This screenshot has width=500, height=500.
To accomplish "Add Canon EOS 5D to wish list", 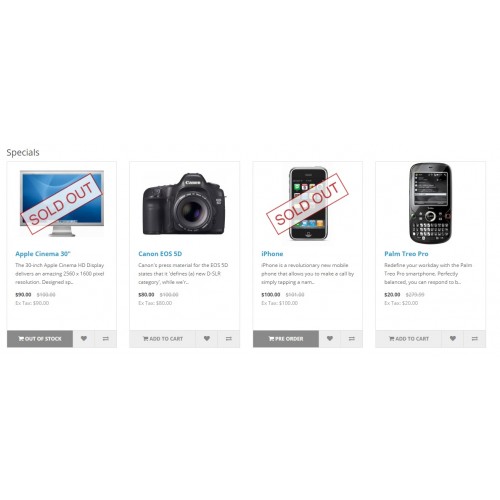I will point(207,339).
